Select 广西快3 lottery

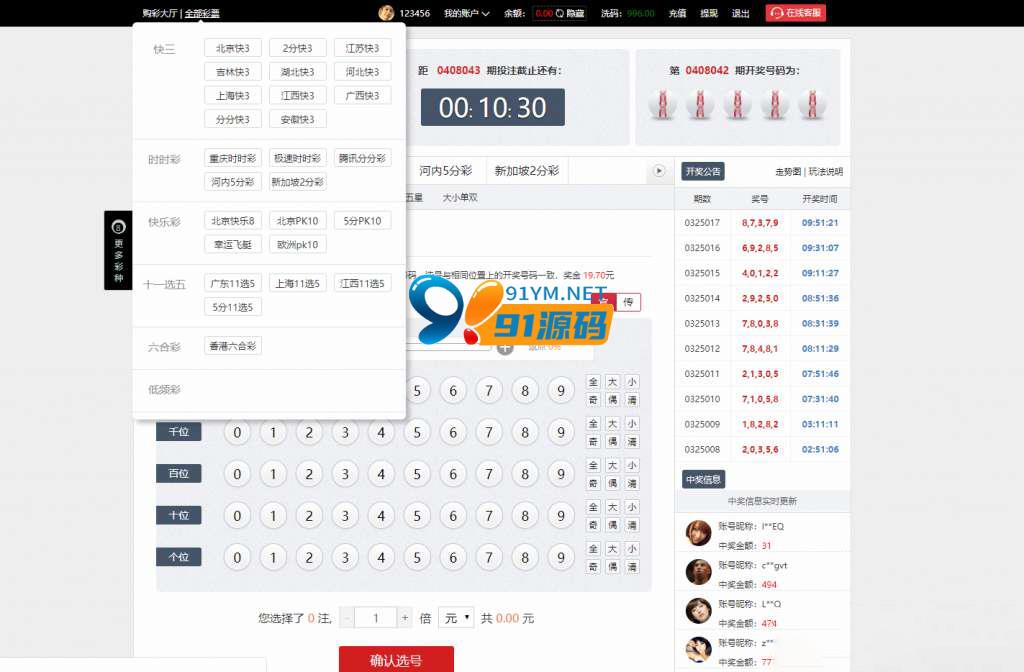362,95
